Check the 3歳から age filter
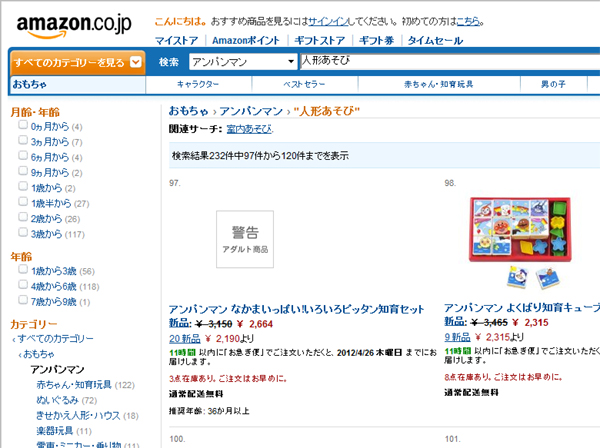Screen dimensions: 600x448 (x=23, y=232)
